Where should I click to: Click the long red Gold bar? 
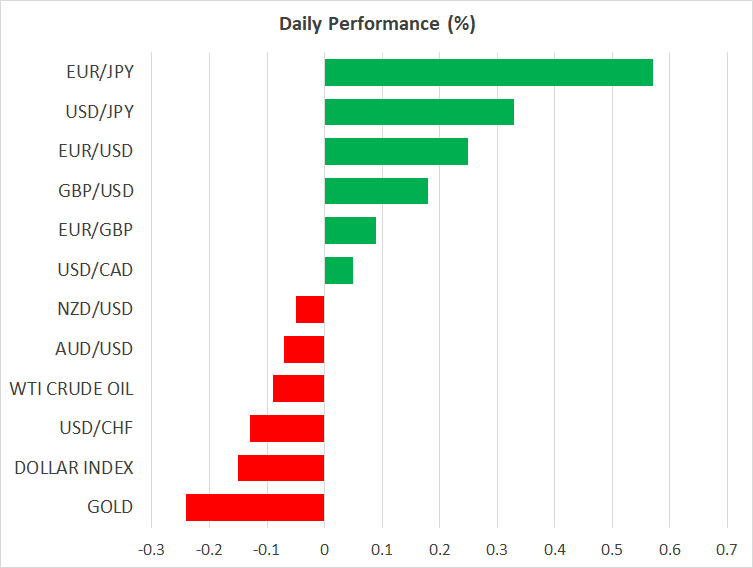(255, 507)
